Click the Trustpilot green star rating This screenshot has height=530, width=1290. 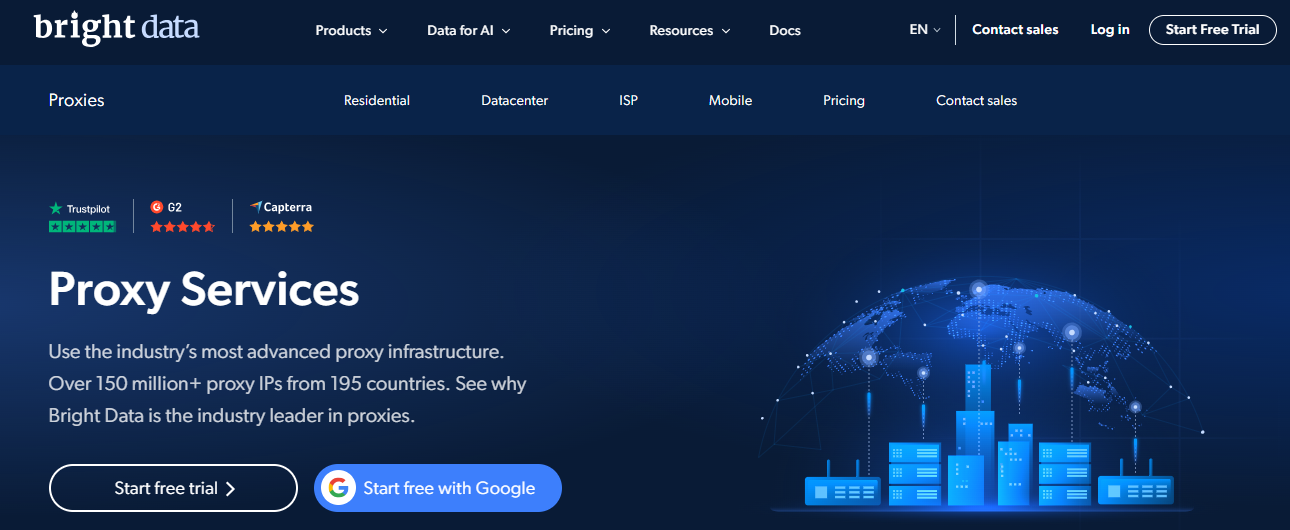[x=82, y=227]
